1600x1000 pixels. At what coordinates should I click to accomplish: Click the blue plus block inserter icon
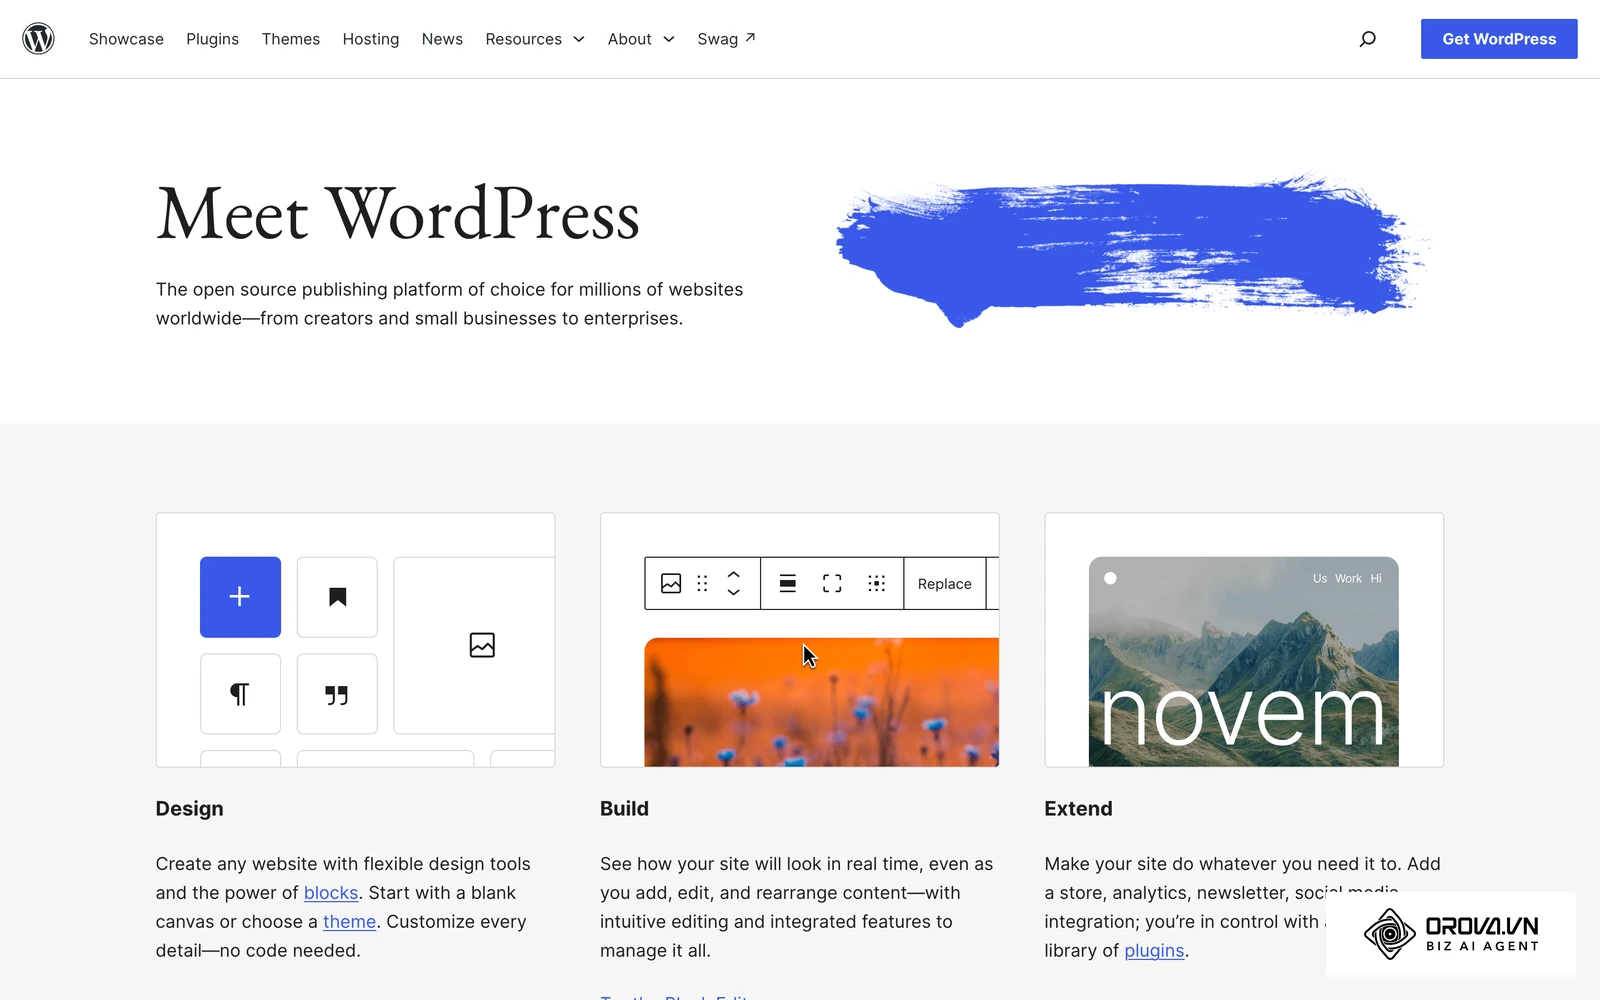[x=240, y=597]
